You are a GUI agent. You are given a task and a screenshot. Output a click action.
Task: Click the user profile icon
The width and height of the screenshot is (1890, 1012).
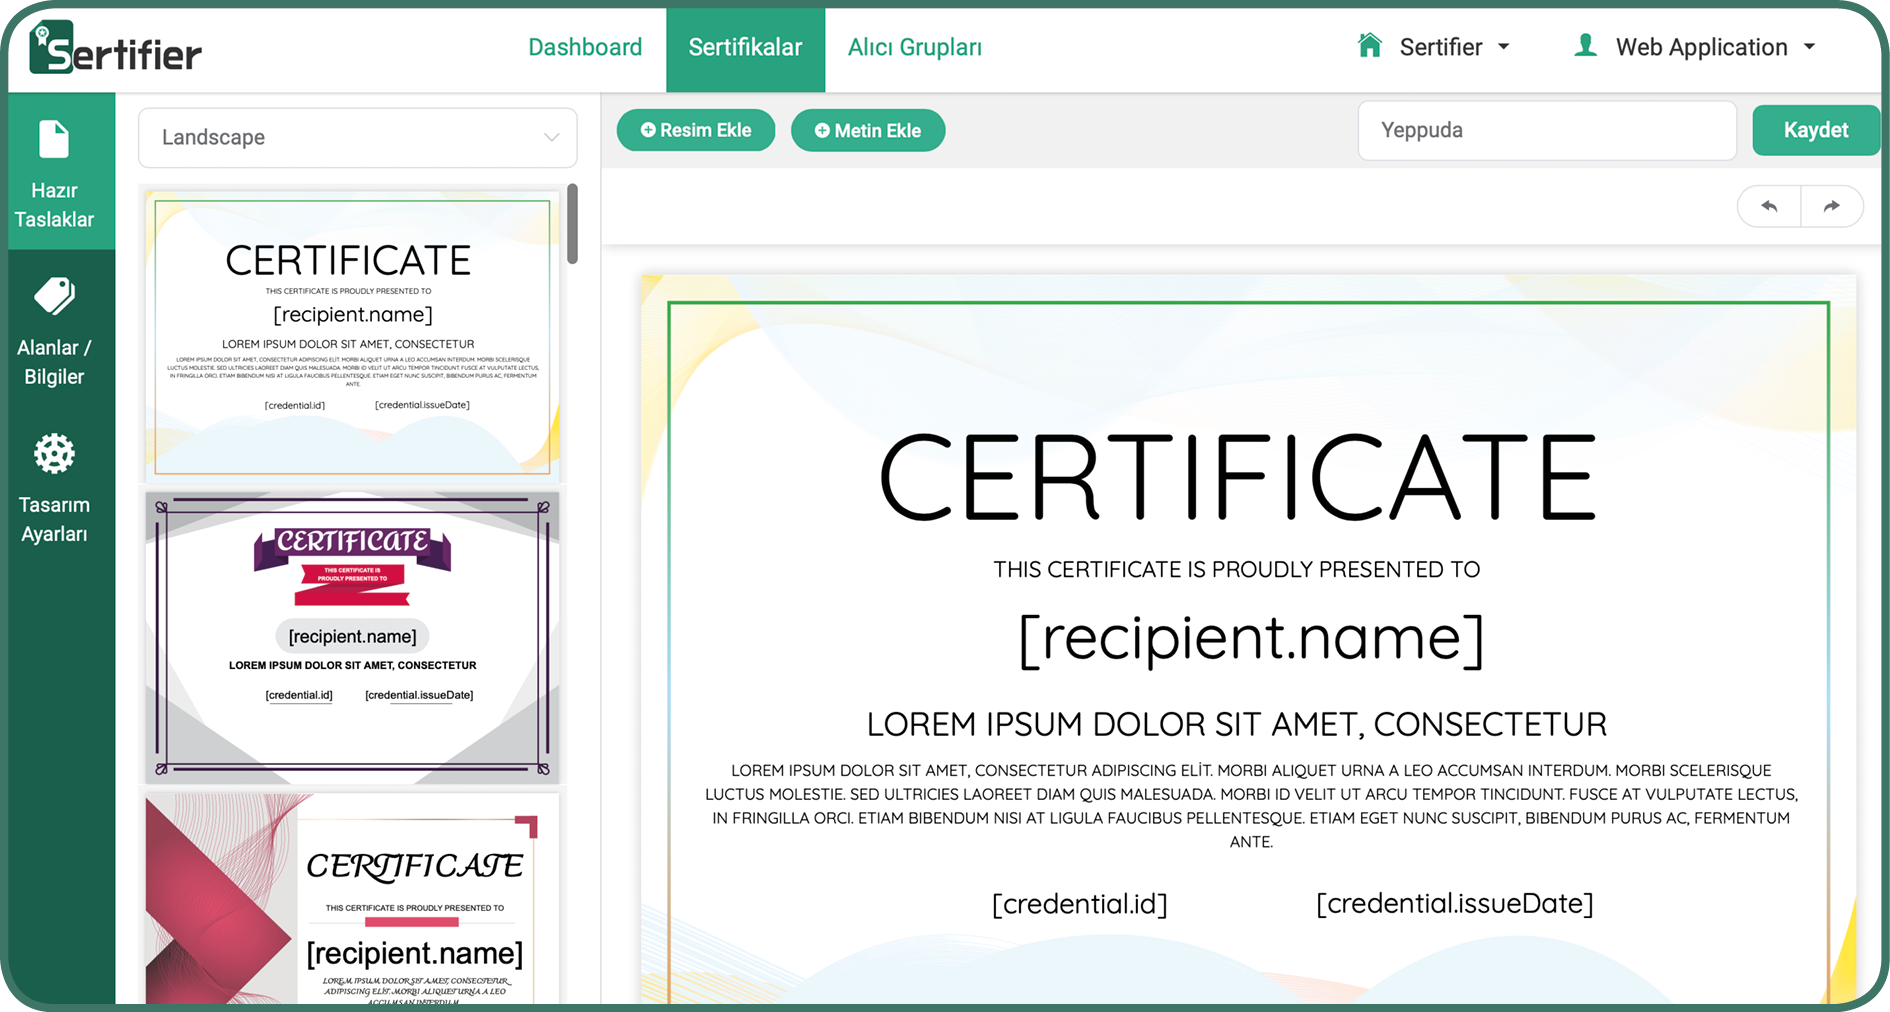1585,45
